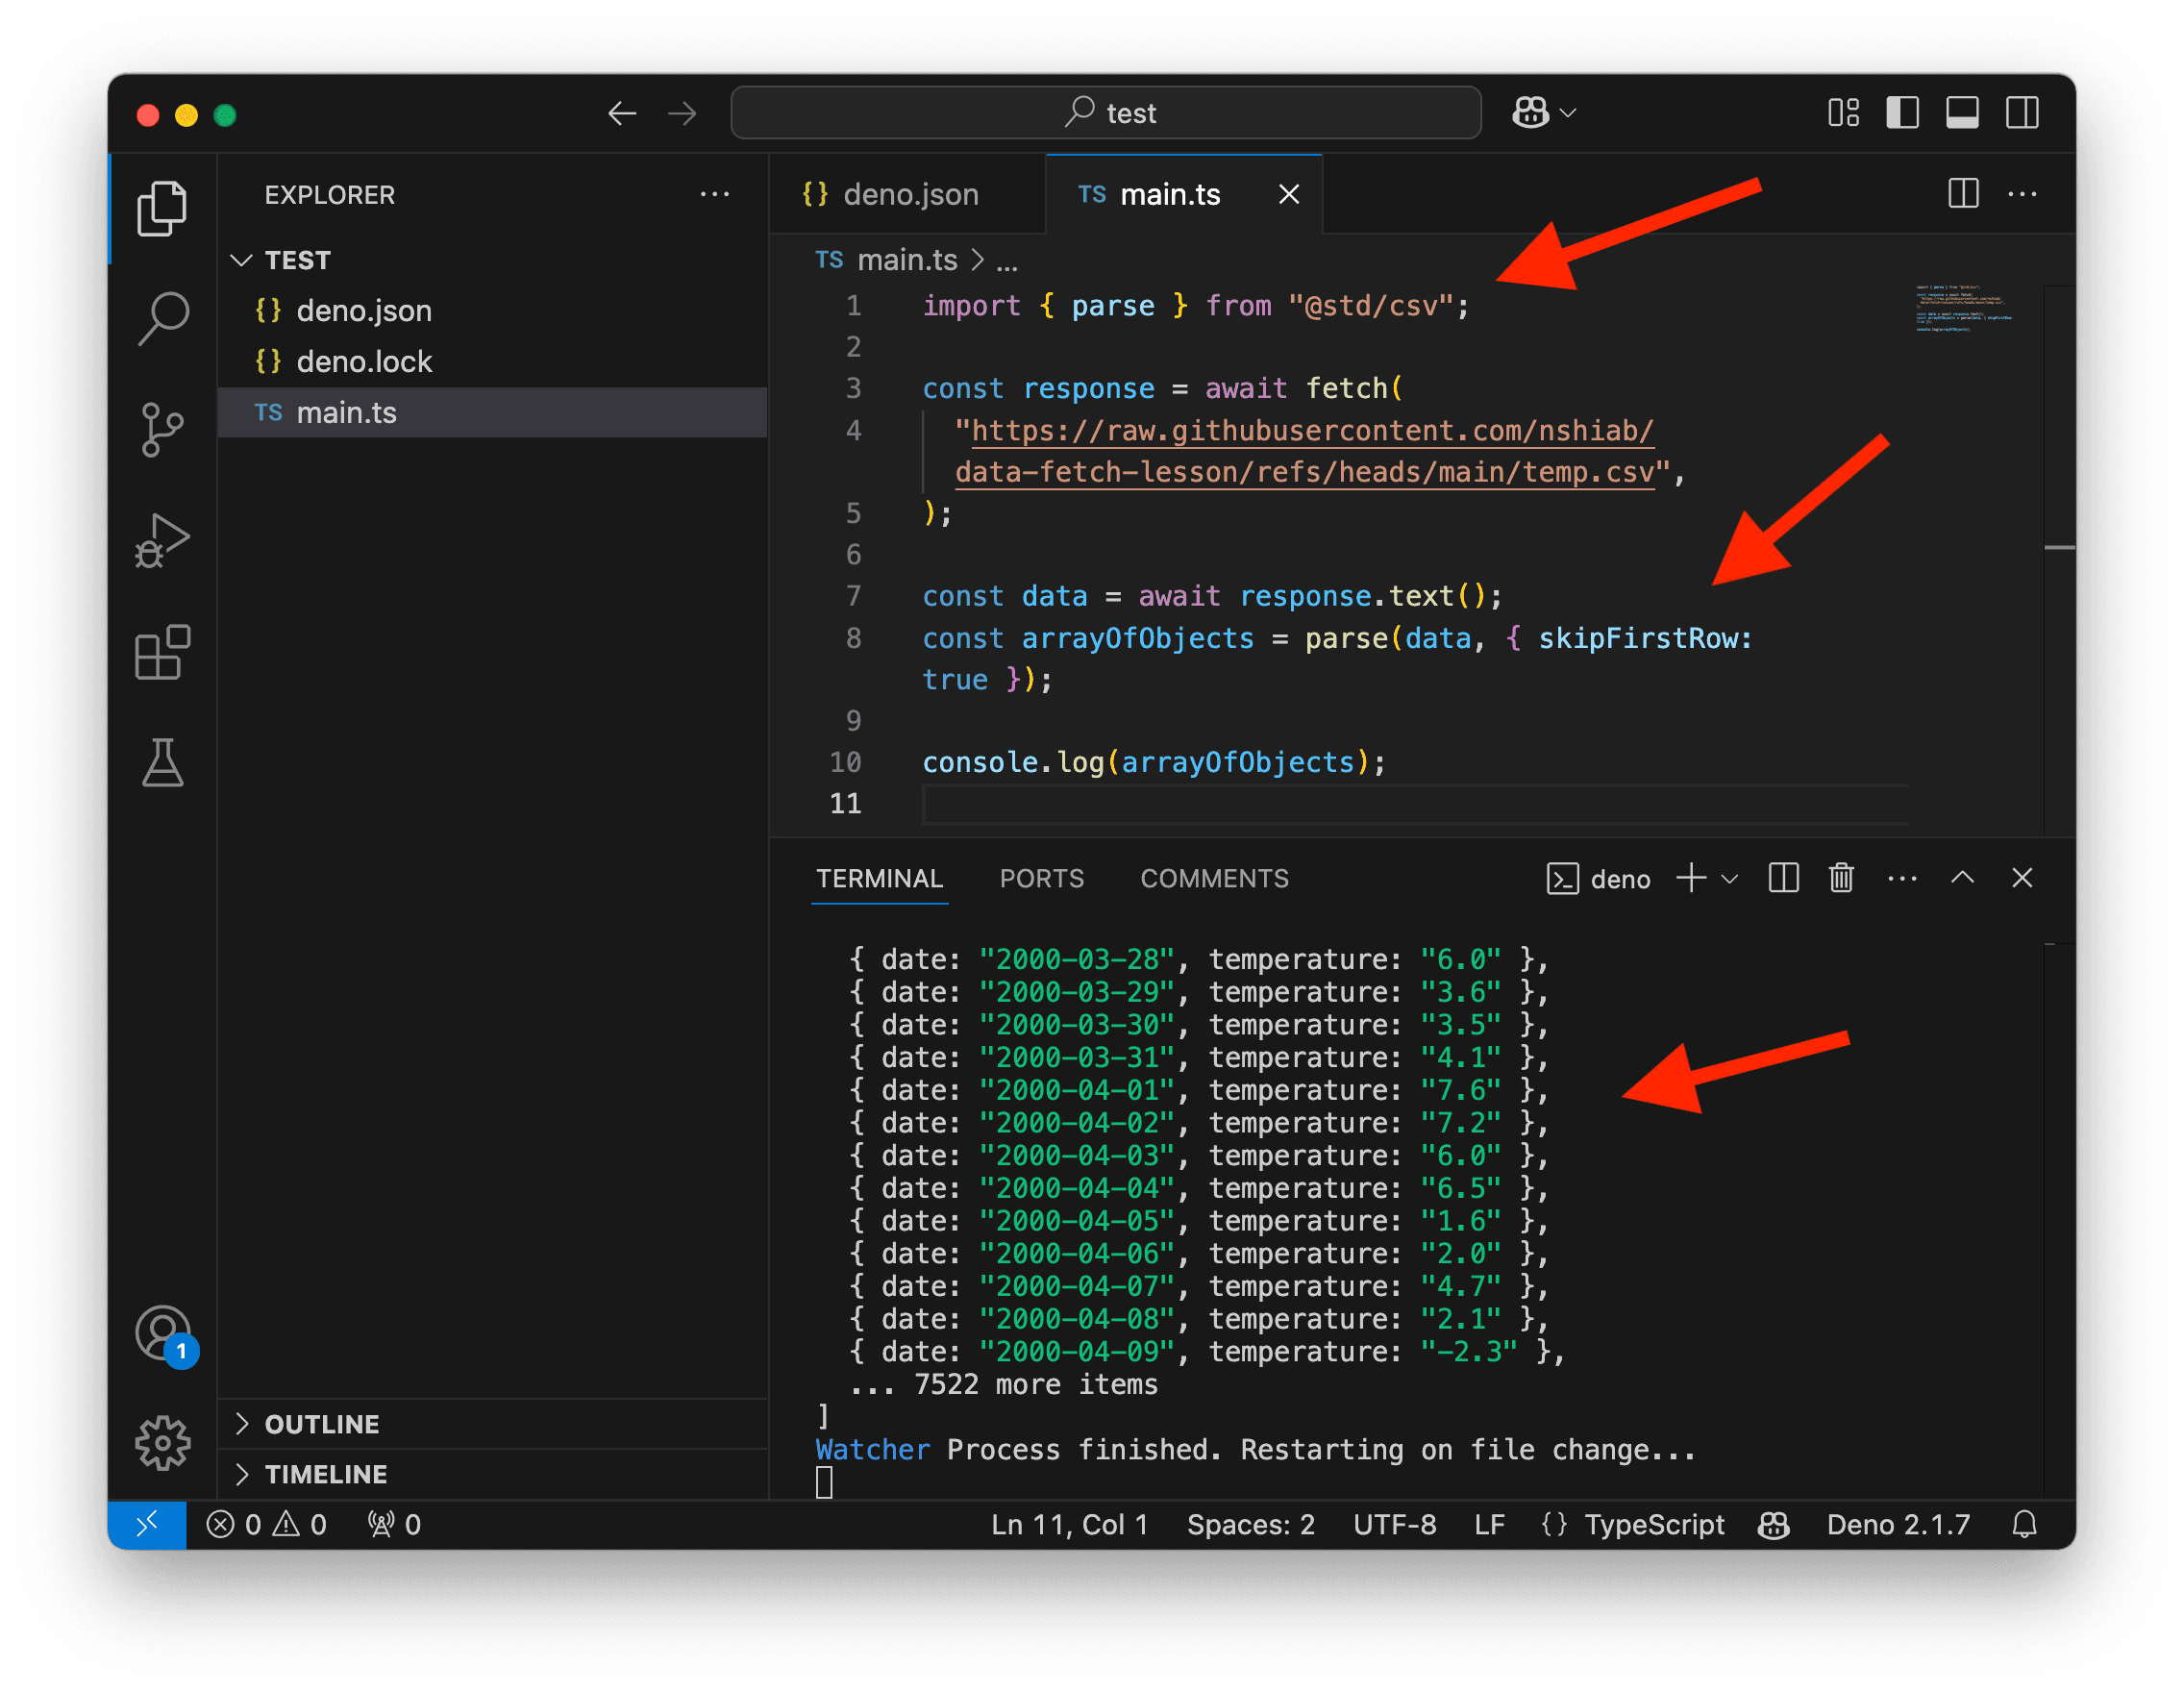Split the editor to the right
Viewport: 2184px width, 1692px height.
coord(1963,193)
